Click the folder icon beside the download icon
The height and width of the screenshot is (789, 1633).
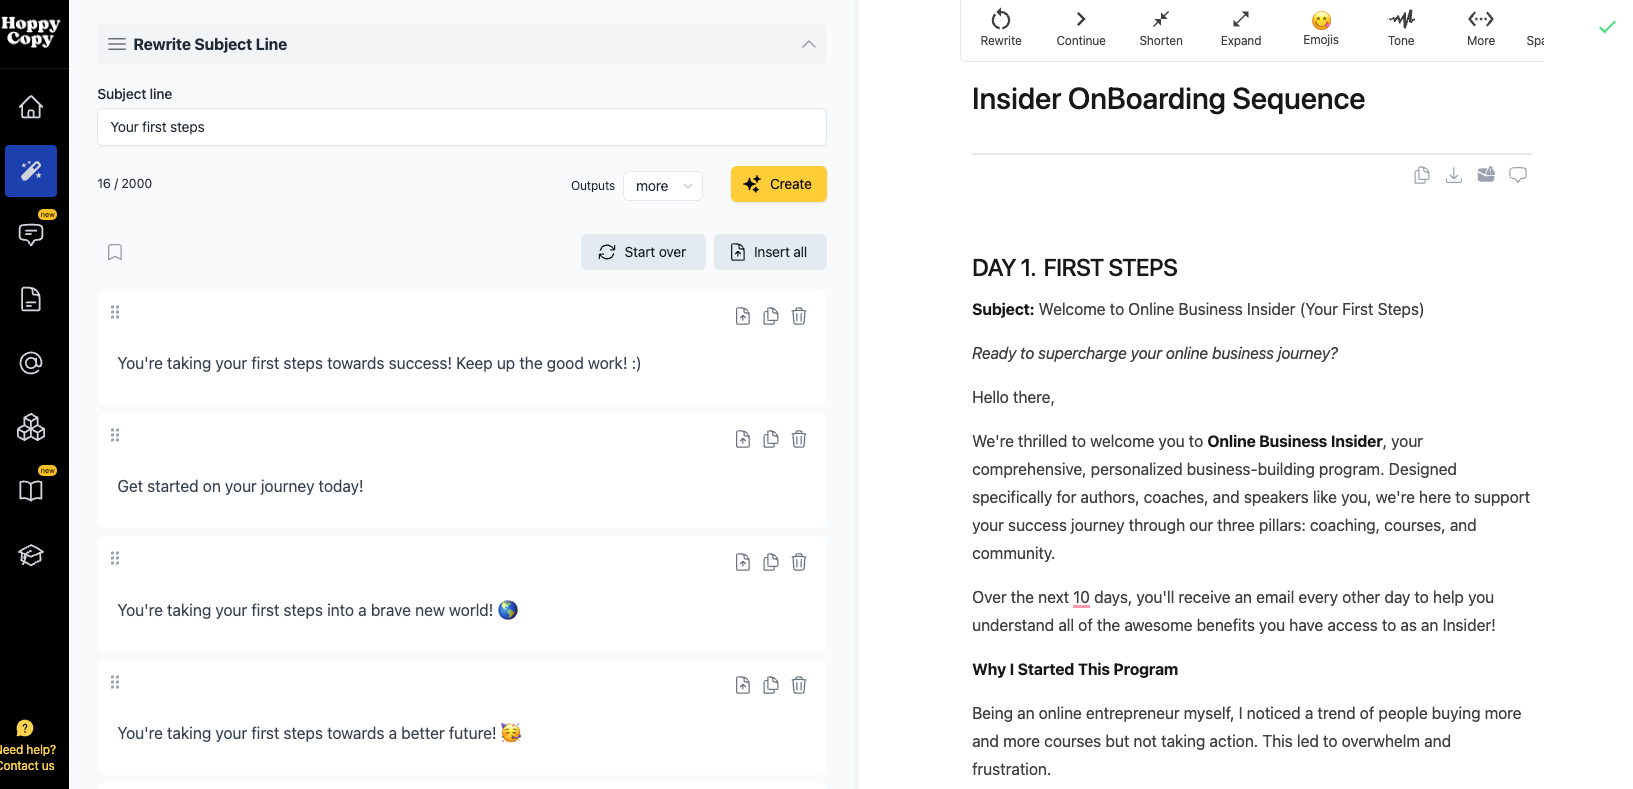pos(1486,174)
